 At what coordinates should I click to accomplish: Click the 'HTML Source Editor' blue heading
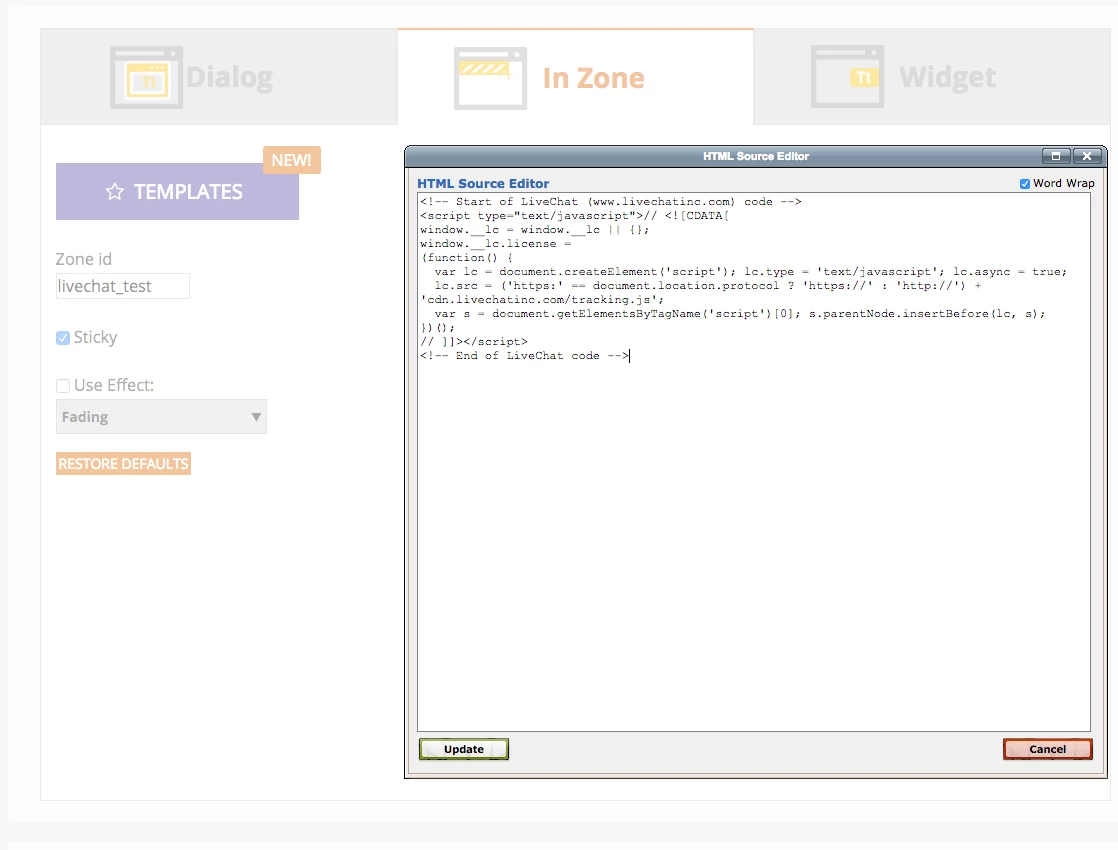pos(483,183)
